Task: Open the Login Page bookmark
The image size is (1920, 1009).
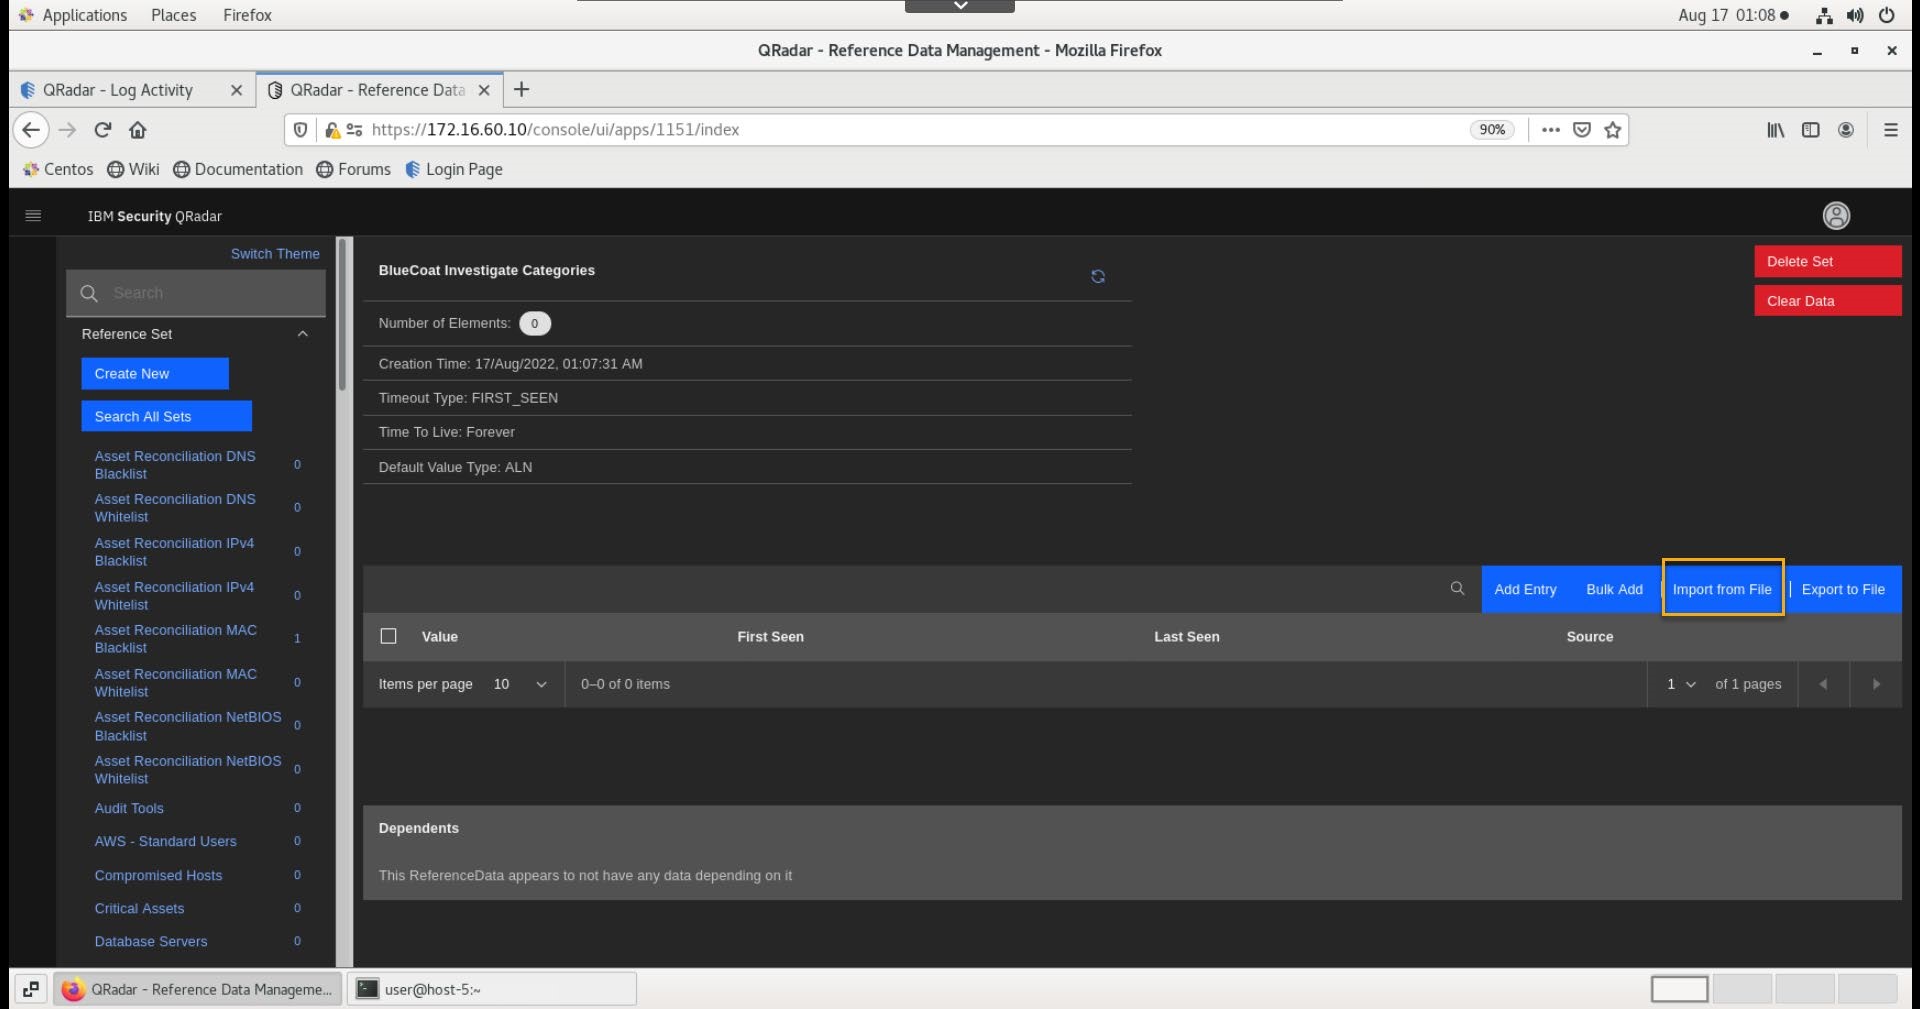Action: [x=453, y=169]
